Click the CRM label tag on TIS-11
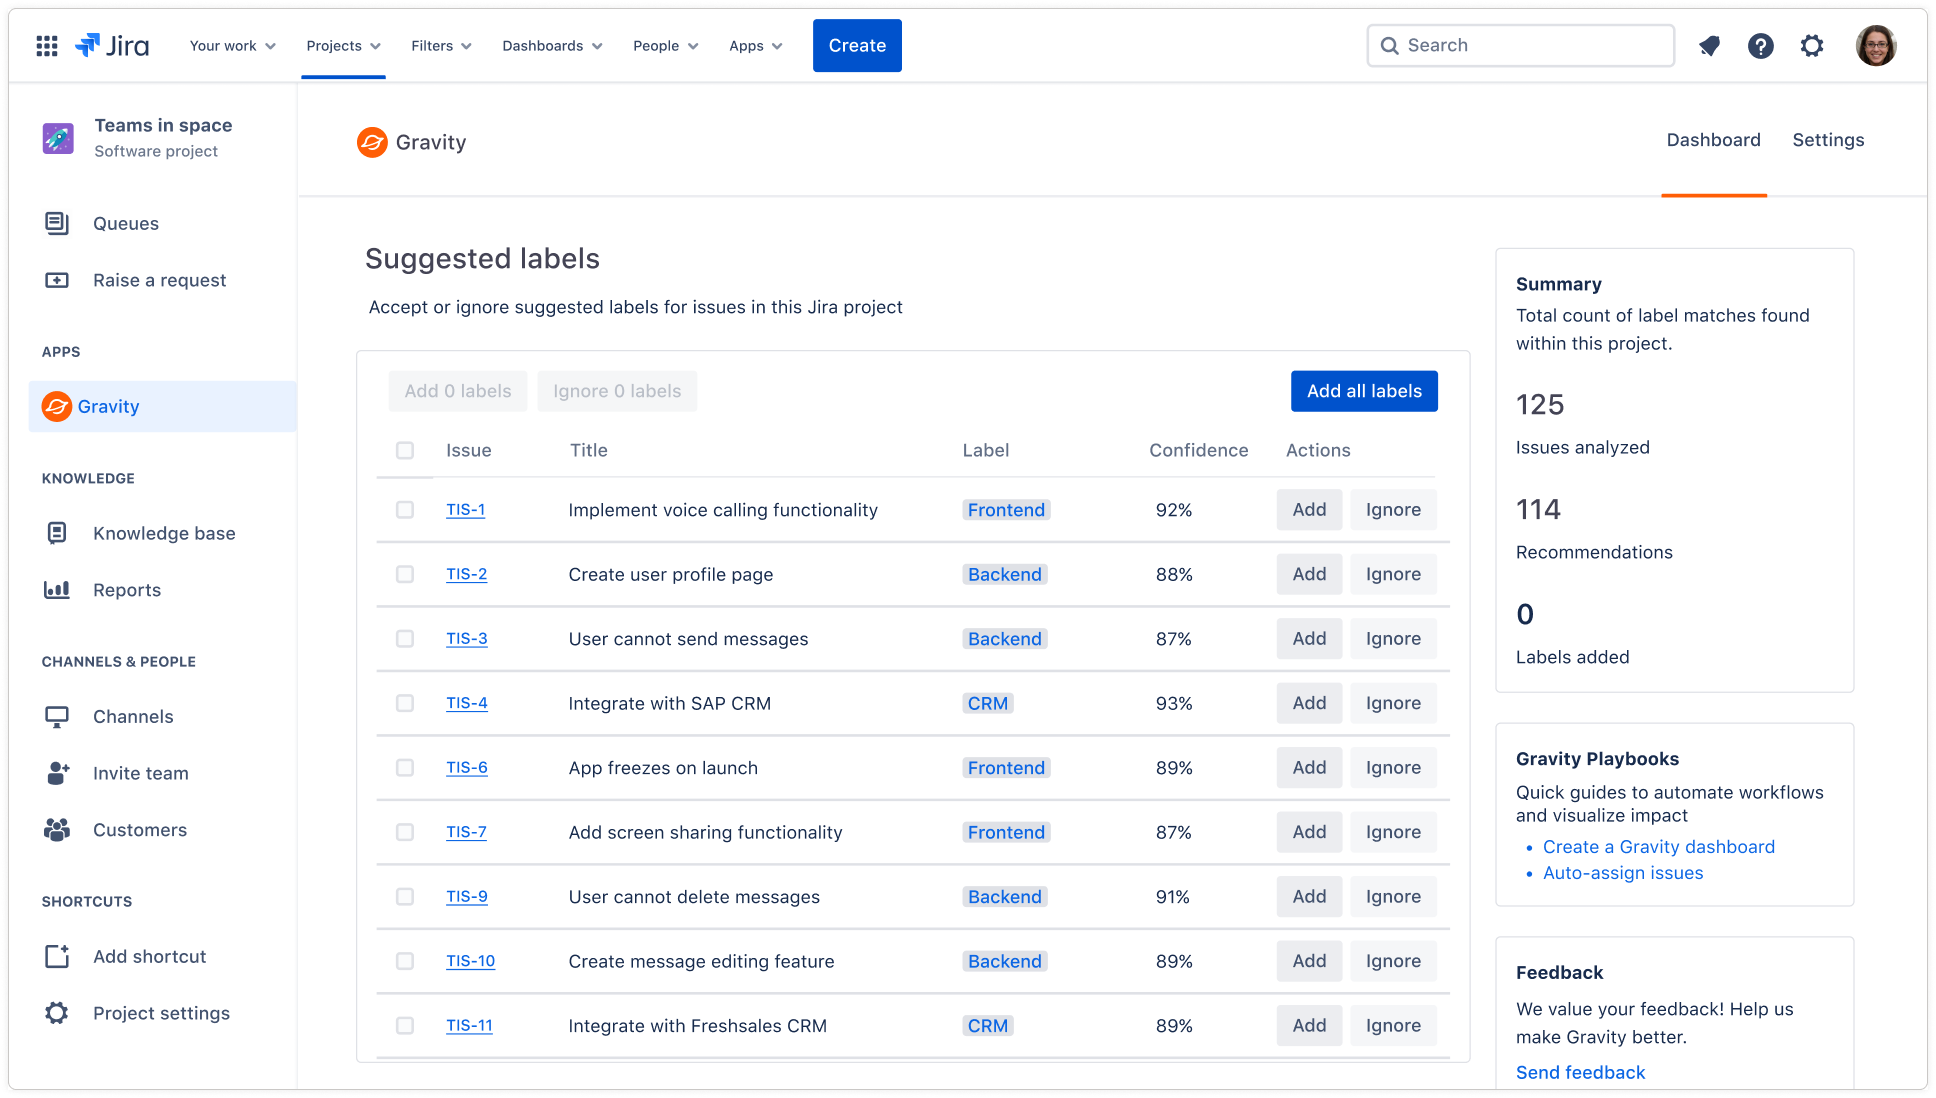The width and height of the screenshot is (1936, 1098). tap(987, 1025)
